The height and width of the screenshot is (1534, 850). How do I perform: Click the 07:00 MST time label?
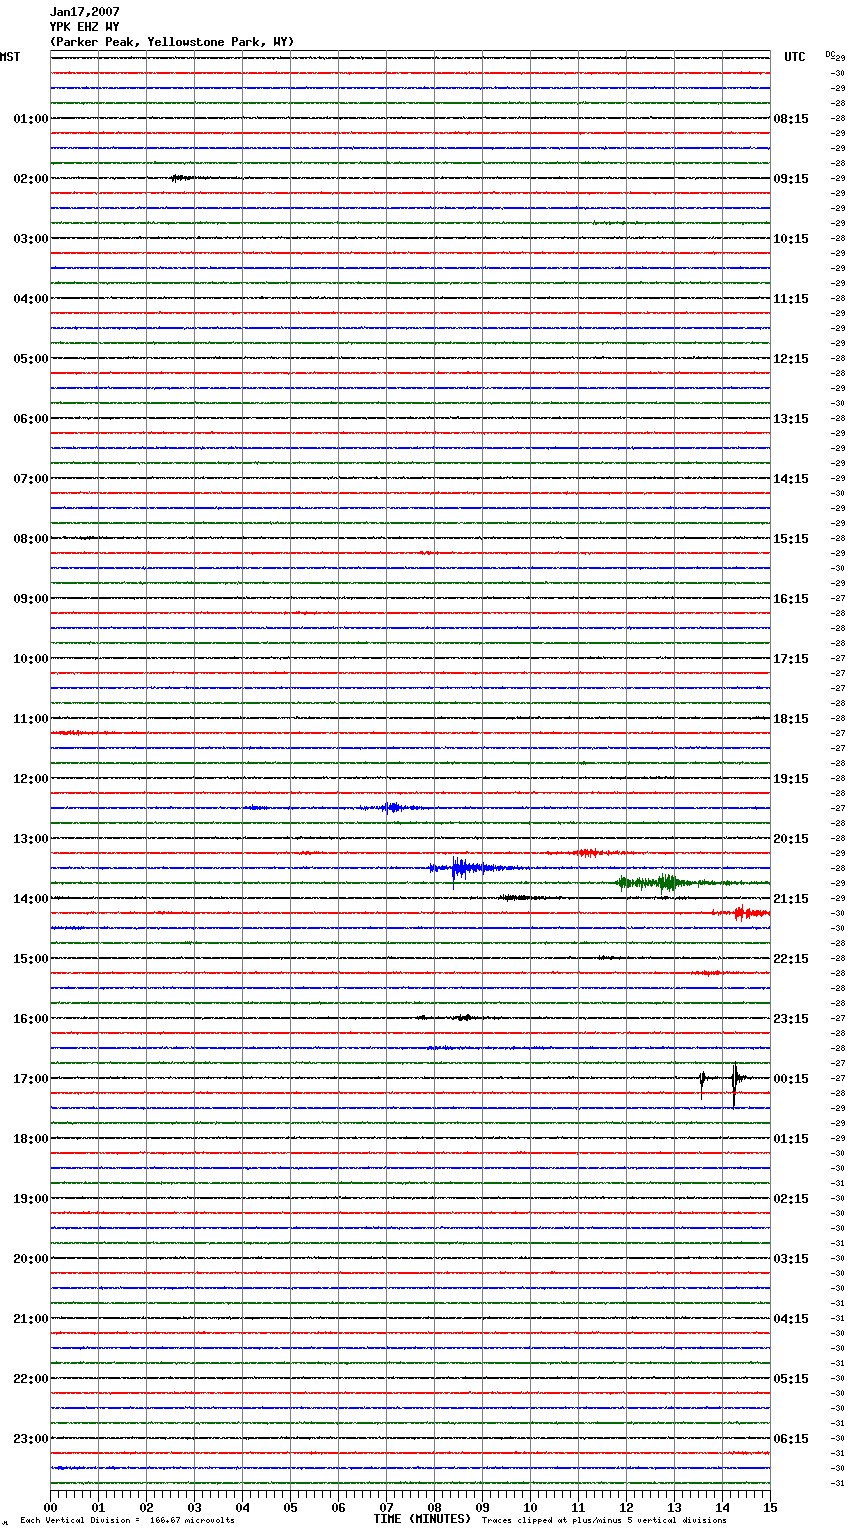tap(31, 479)
